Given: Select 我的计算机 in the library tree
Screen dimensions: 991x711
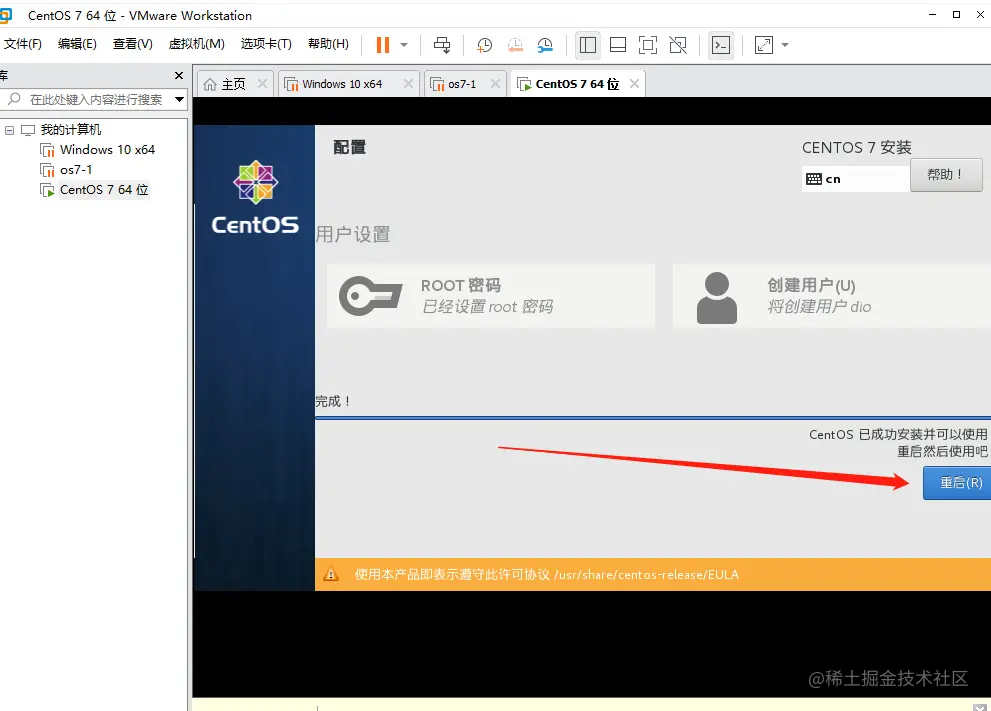Looking at the screenshot, I should [x=71, y=130].
